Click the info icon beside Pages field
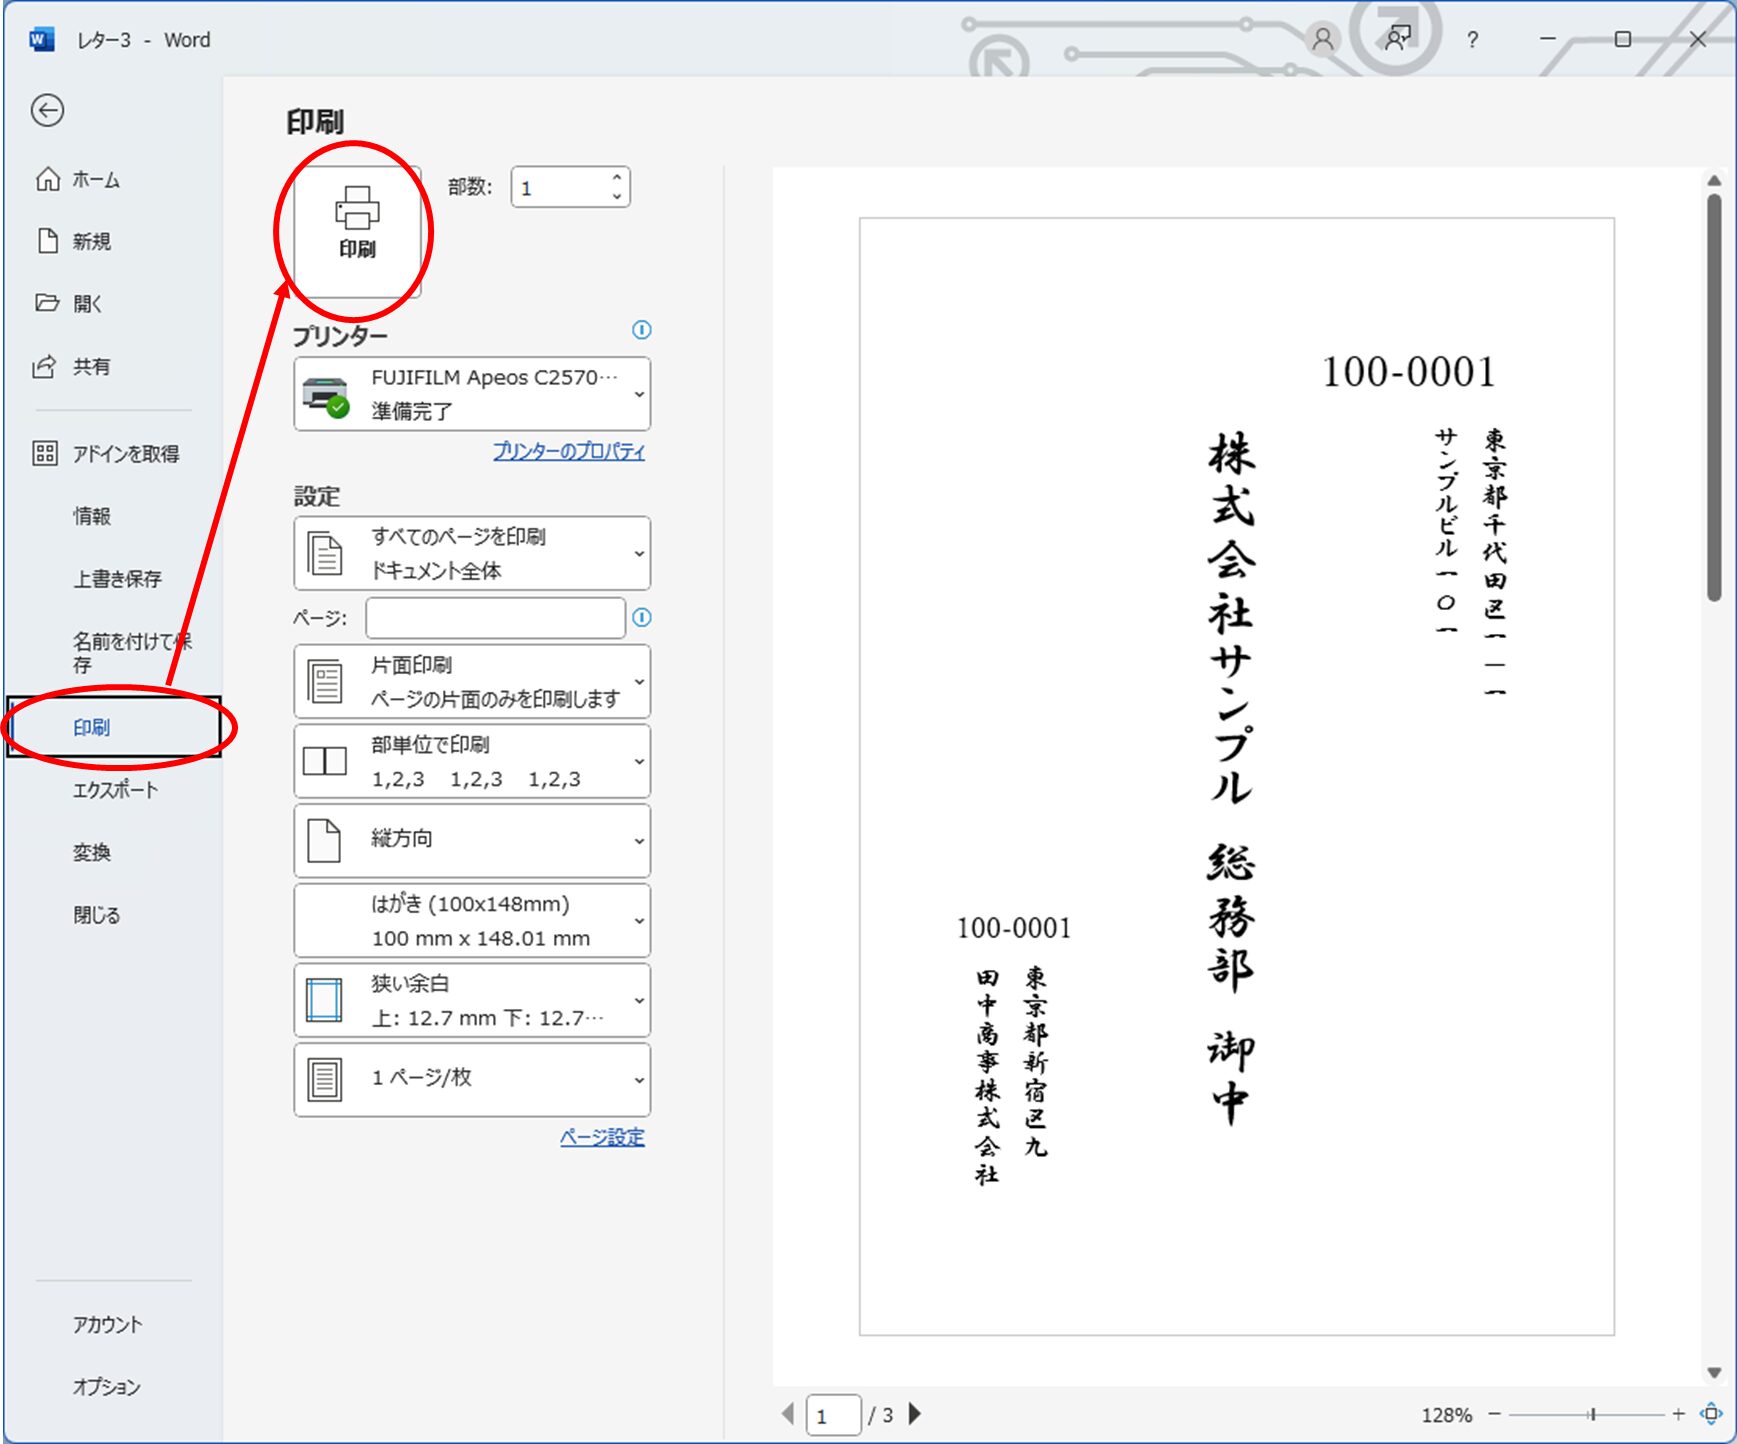 tap(642, 617)
